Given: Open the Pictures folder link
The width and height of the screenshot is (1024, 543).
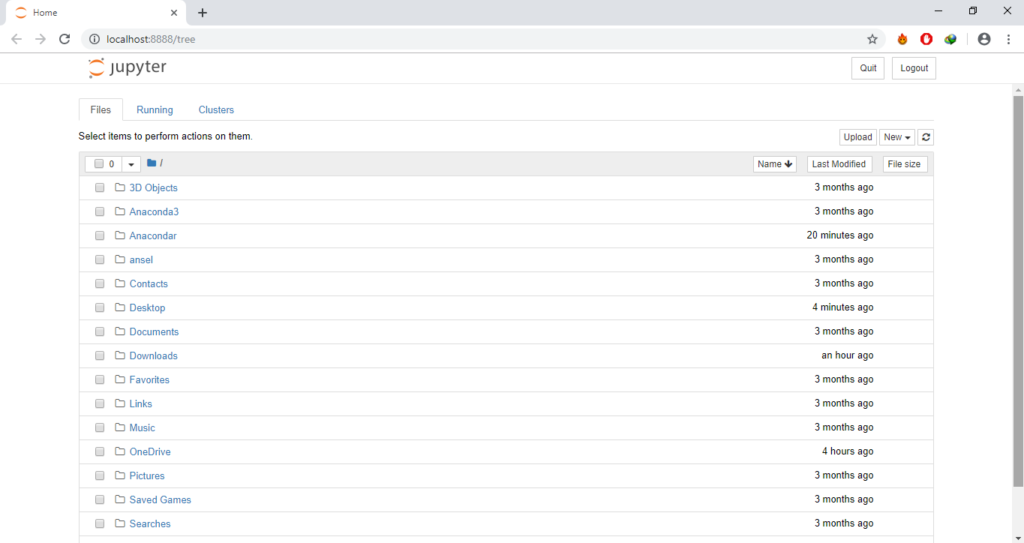Looking at the screenshot, I should point(147,476).
